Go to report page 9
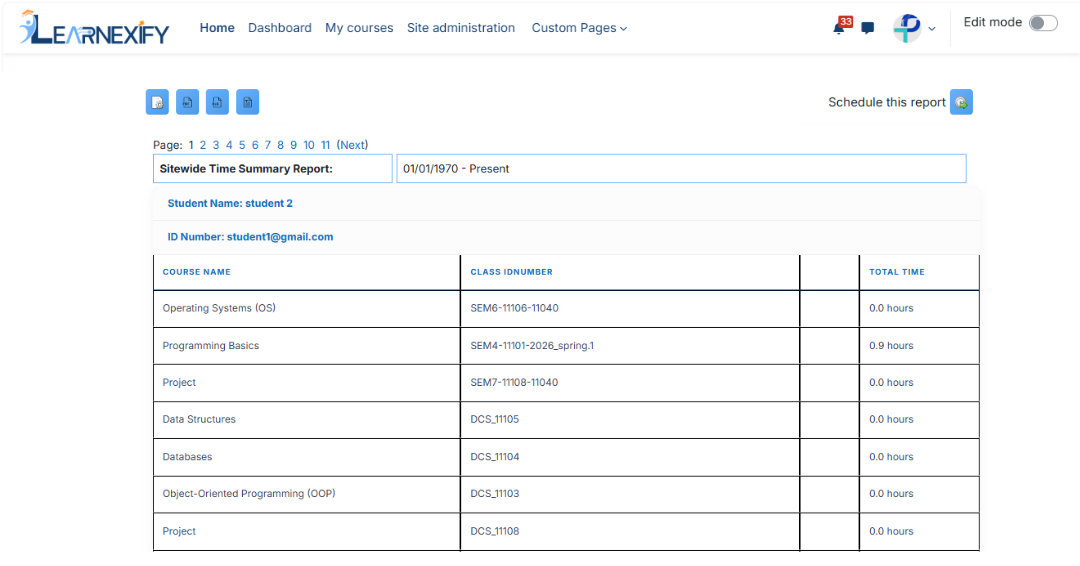This screenshot has height=566, width=1080. [293, 145]
